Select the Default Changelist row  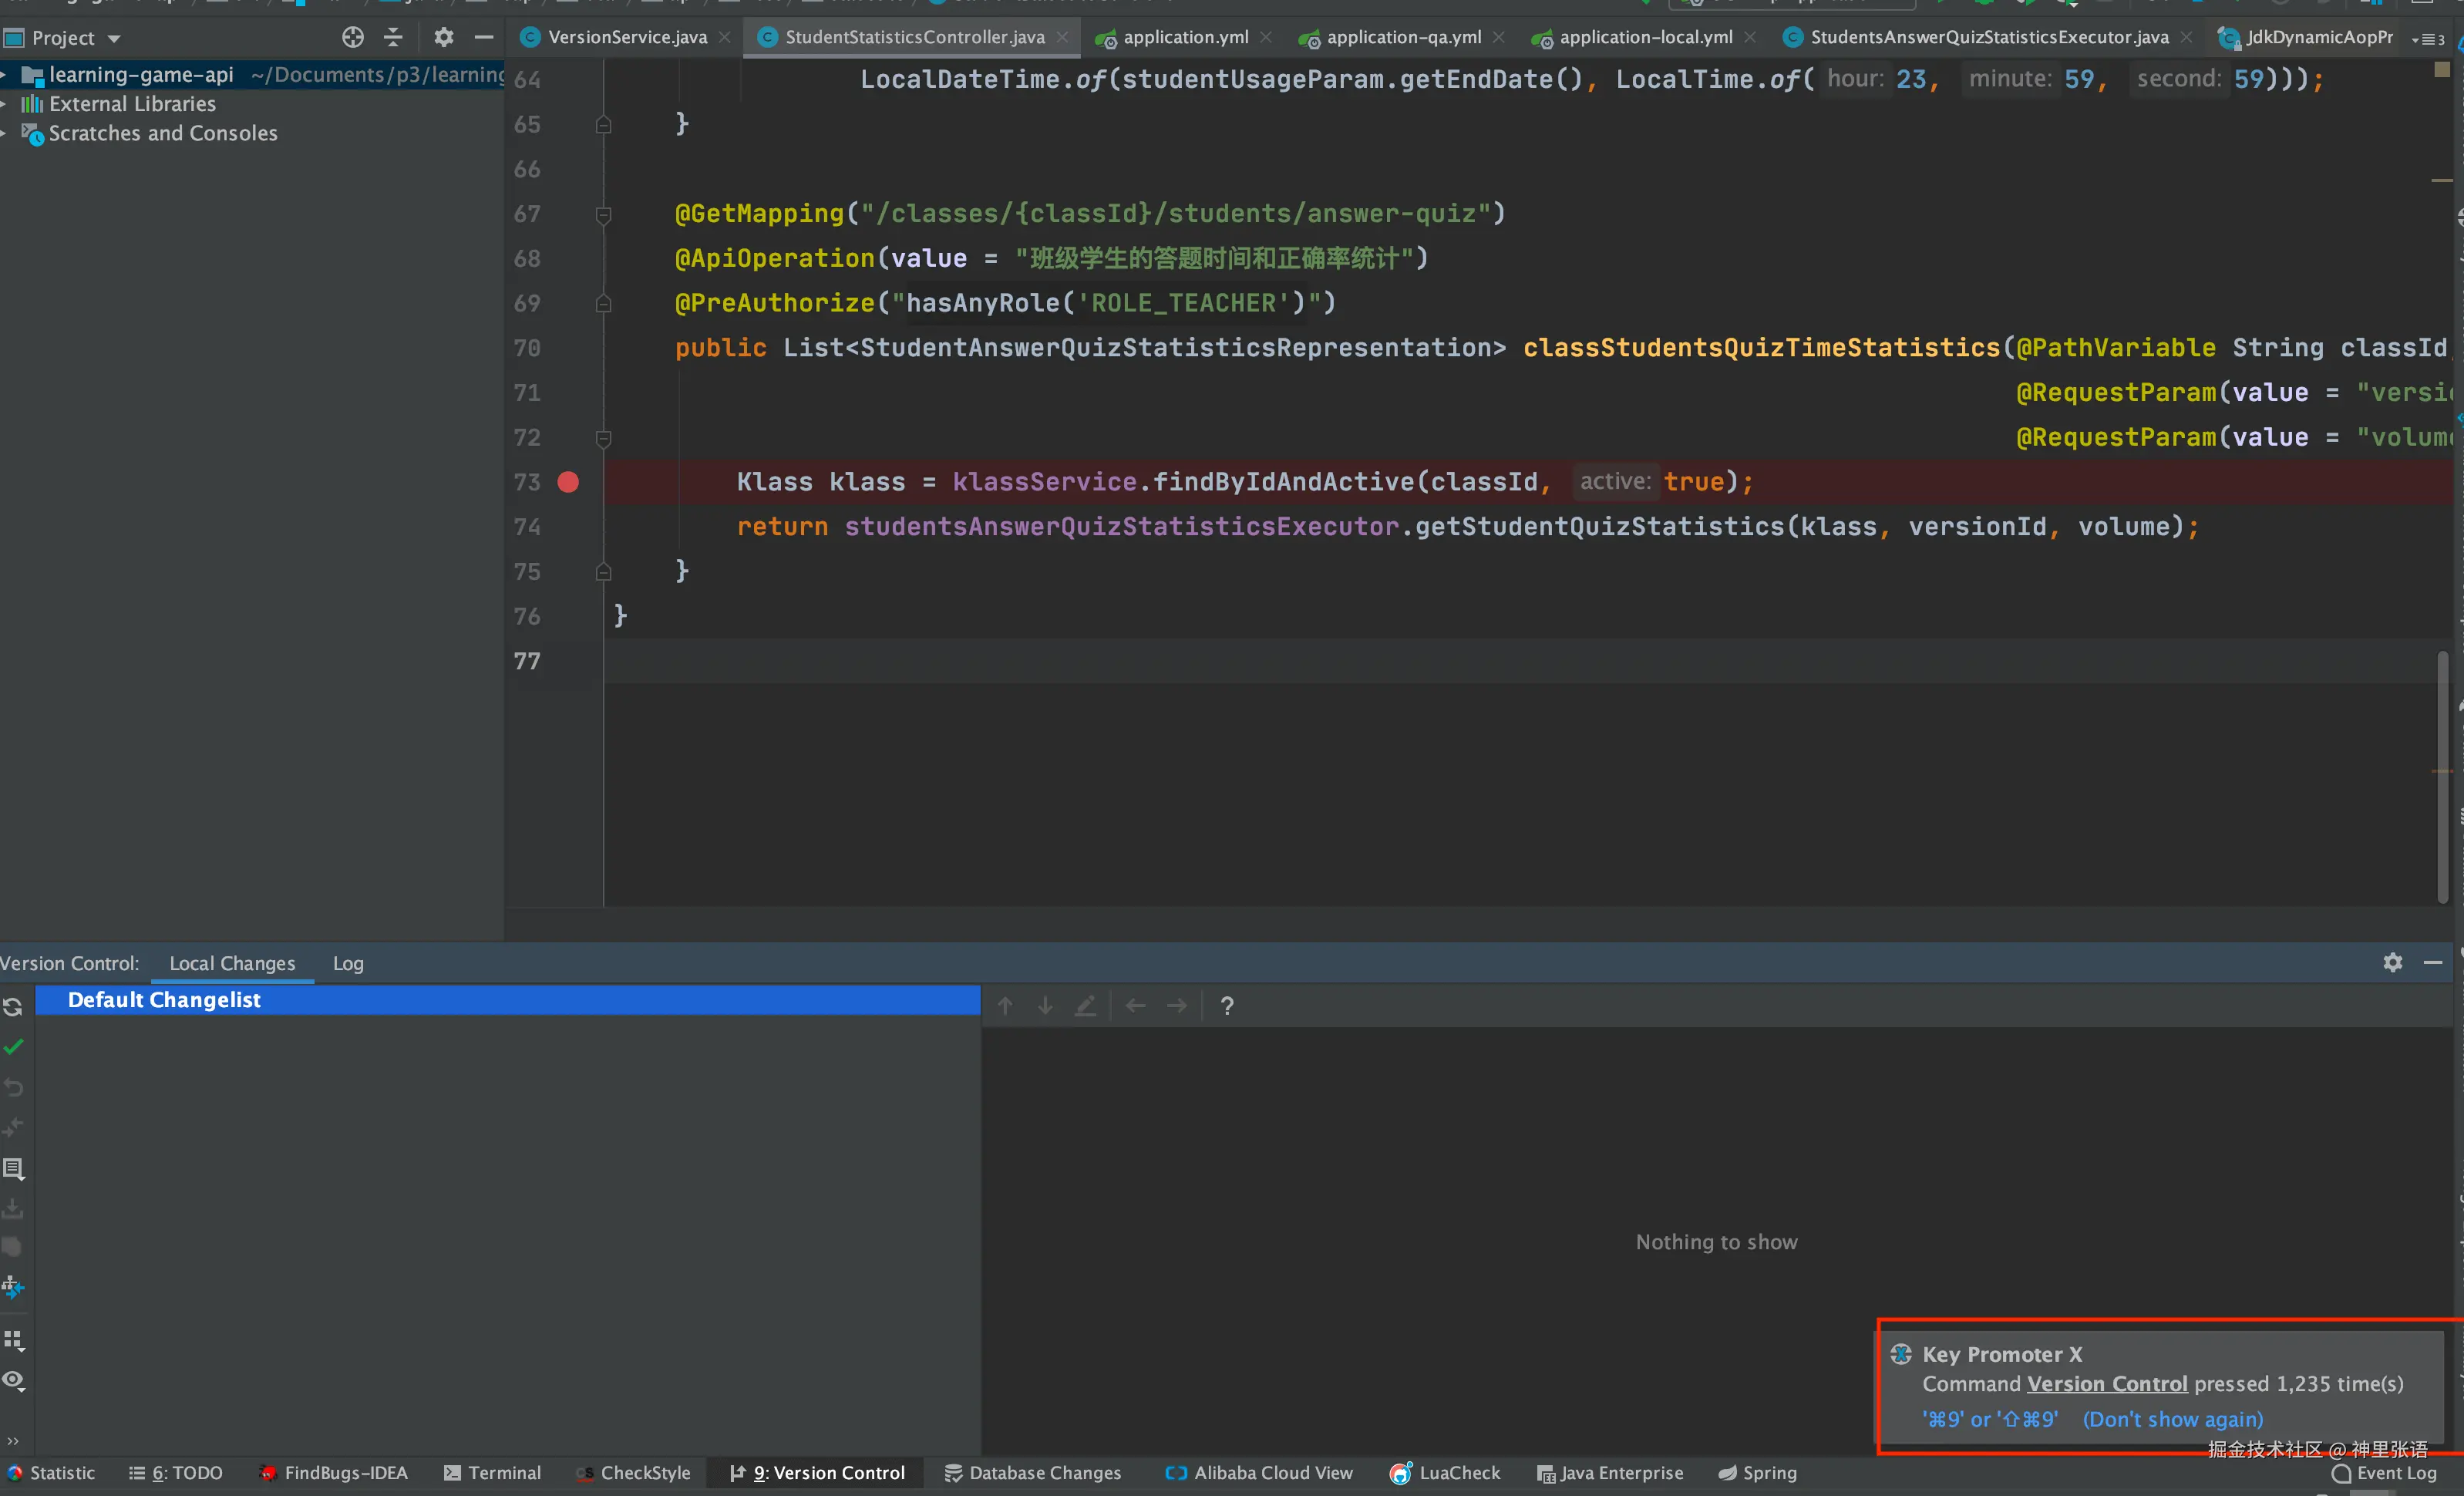point(164,1000)
